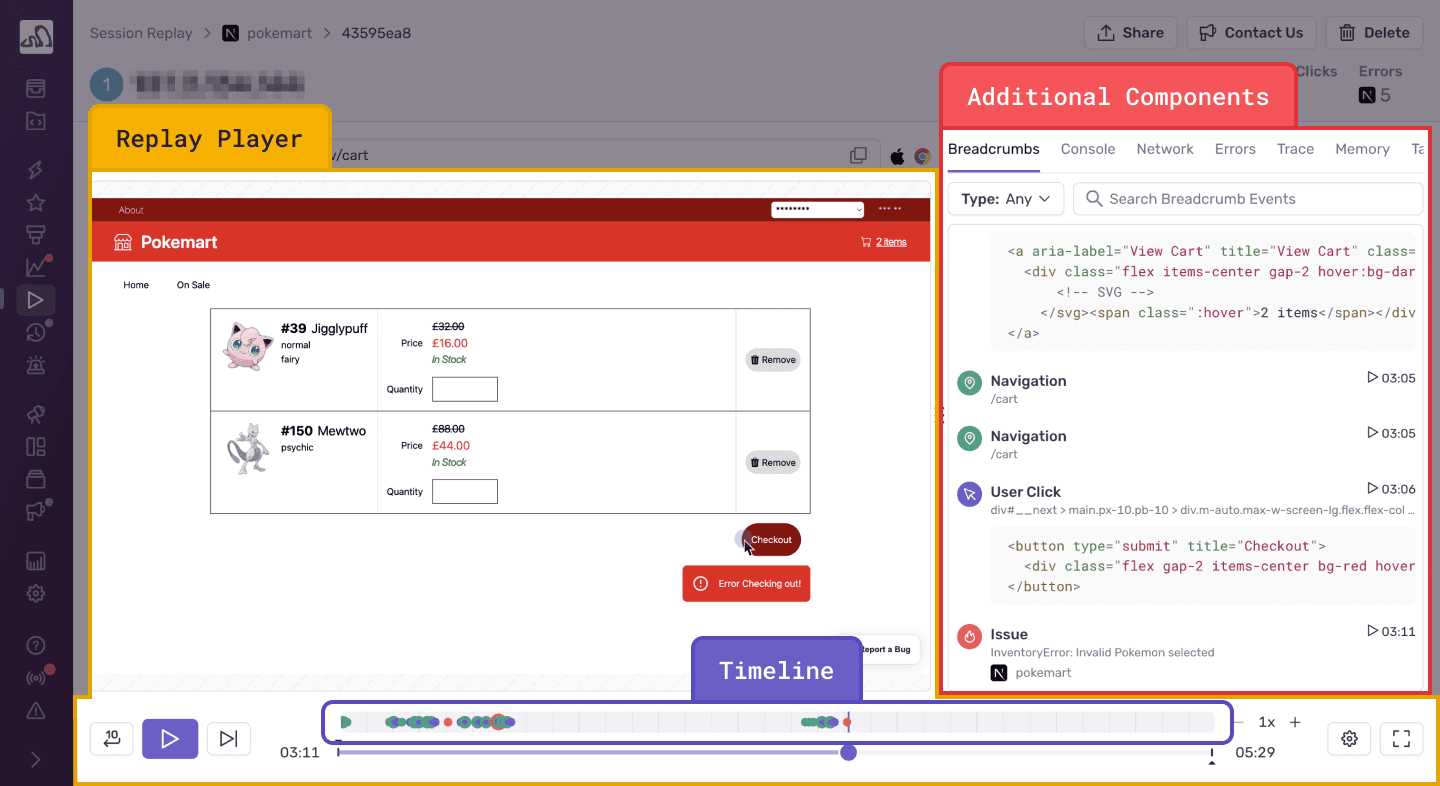Select the Issues icon in the left sidebar
1440x786 pixels.
[x=36, y=88]
